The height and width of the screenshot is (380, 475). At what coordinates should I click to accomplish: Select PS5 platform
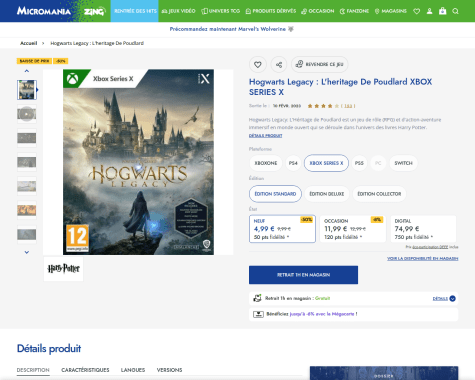(x=359, y=163)
